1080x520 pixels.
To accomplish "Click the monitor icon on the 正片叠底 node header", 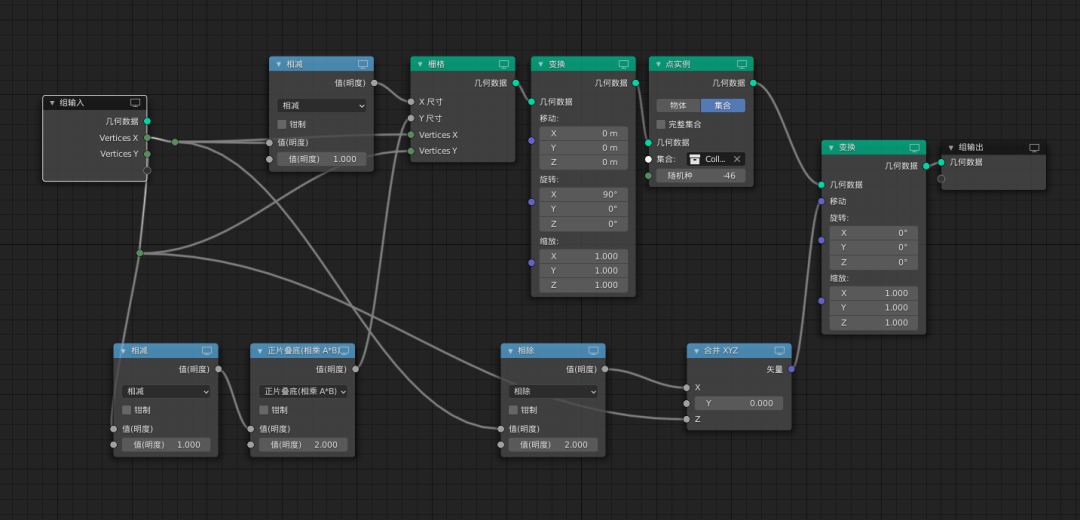I will pyautogui.click(x=343, y=351).
